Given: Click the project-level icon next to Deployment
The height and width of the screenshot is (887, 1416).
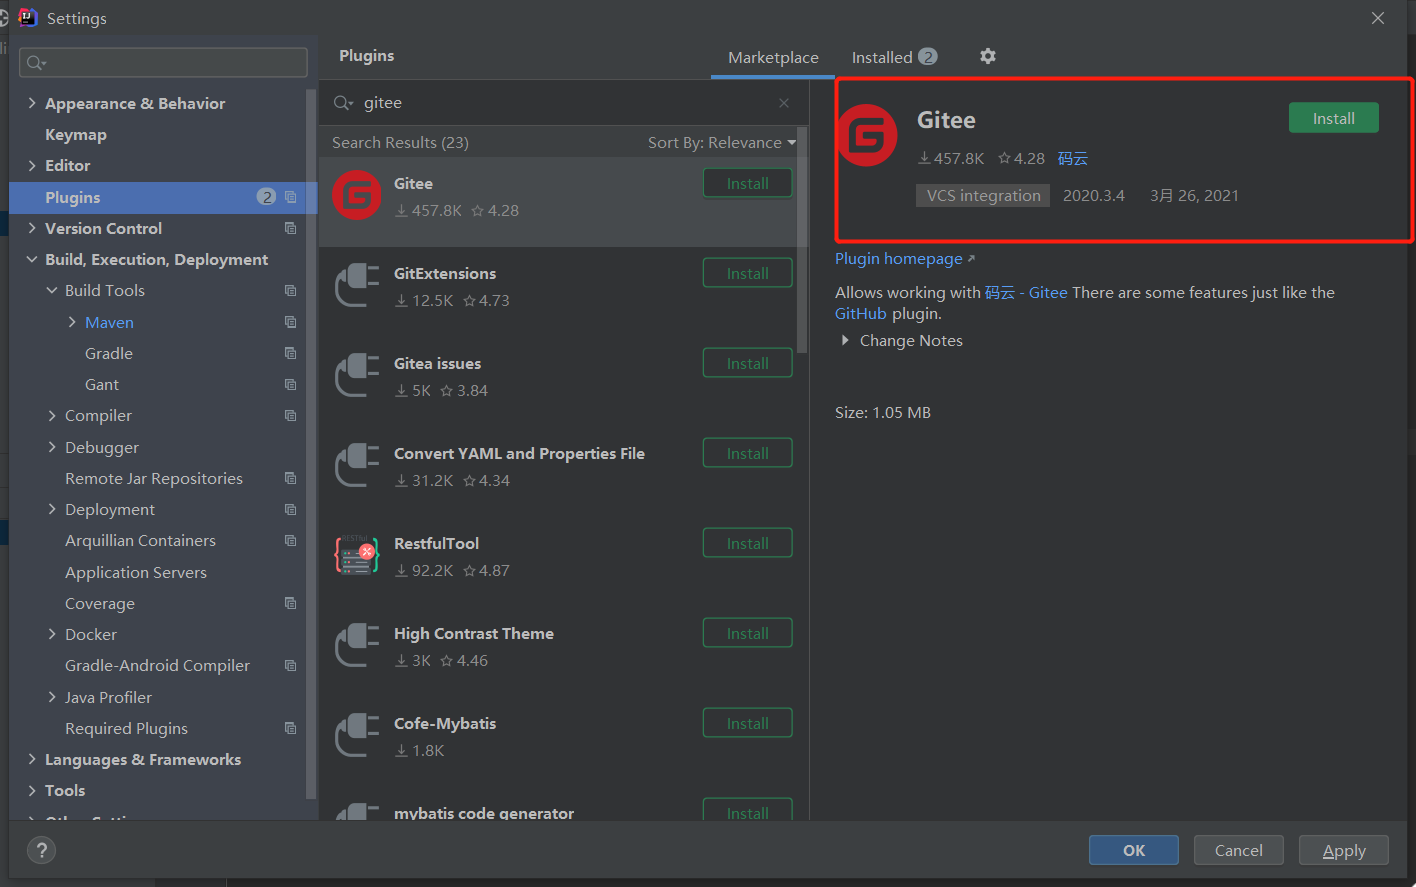Looking at the screenshot, I should [290, 509].
